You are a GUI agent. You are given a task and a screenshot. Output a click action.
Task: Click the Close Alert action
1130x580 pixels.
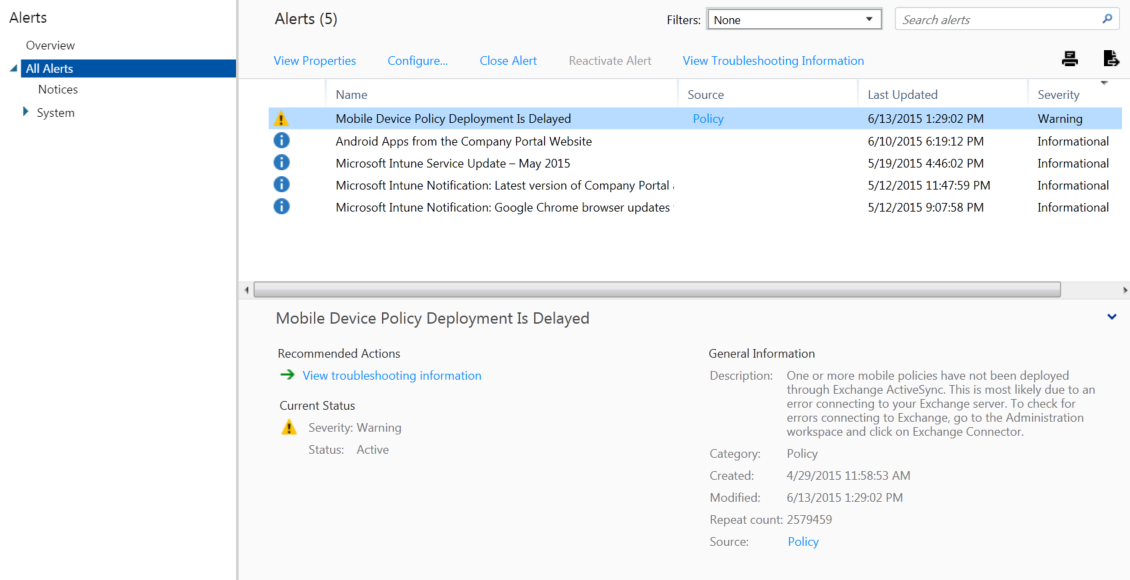click(508, 60)
